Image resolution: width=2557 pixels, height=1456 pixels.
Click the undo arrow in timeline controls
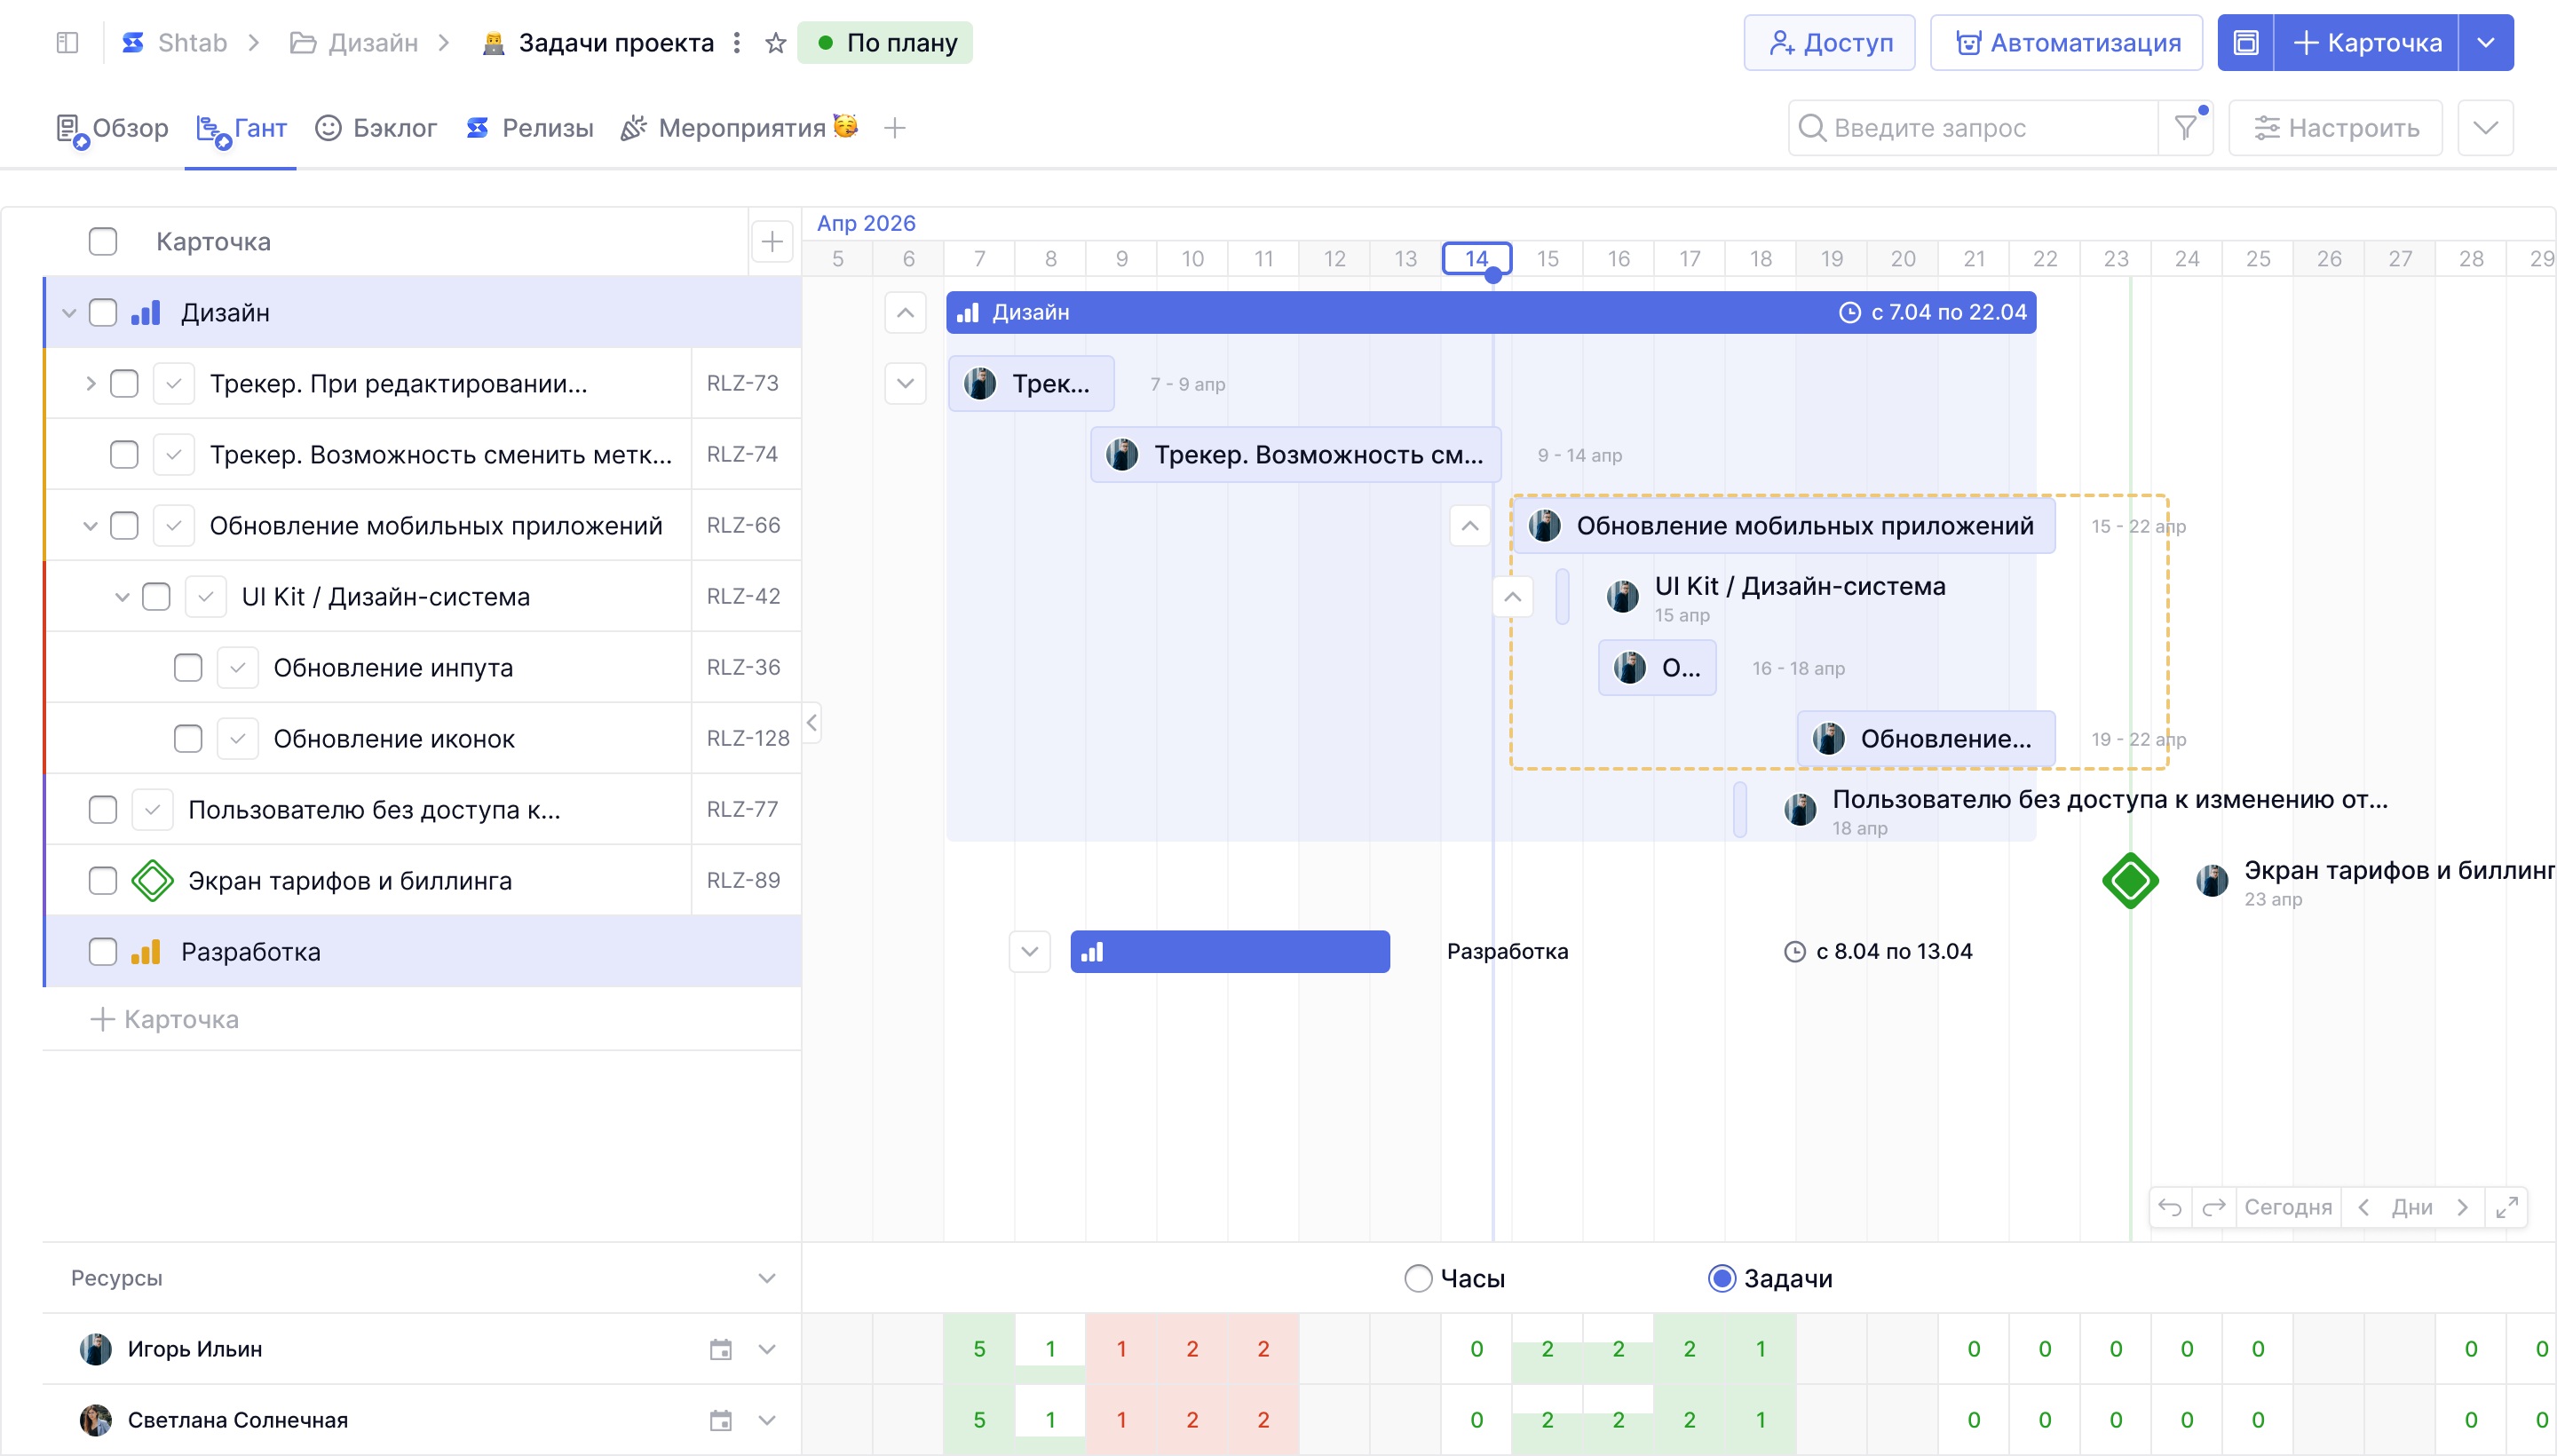(x=2169, y=1207)
